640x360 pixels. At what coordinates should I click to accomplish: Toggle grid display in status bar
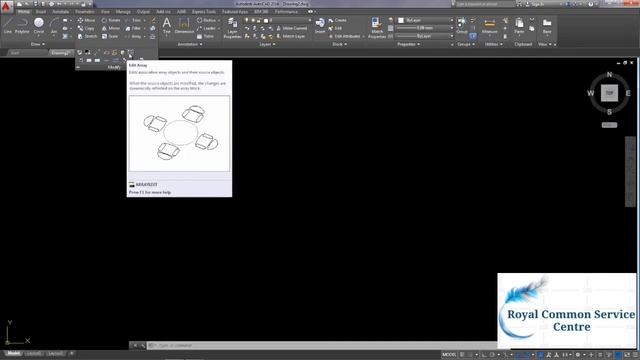click(462, 355)
